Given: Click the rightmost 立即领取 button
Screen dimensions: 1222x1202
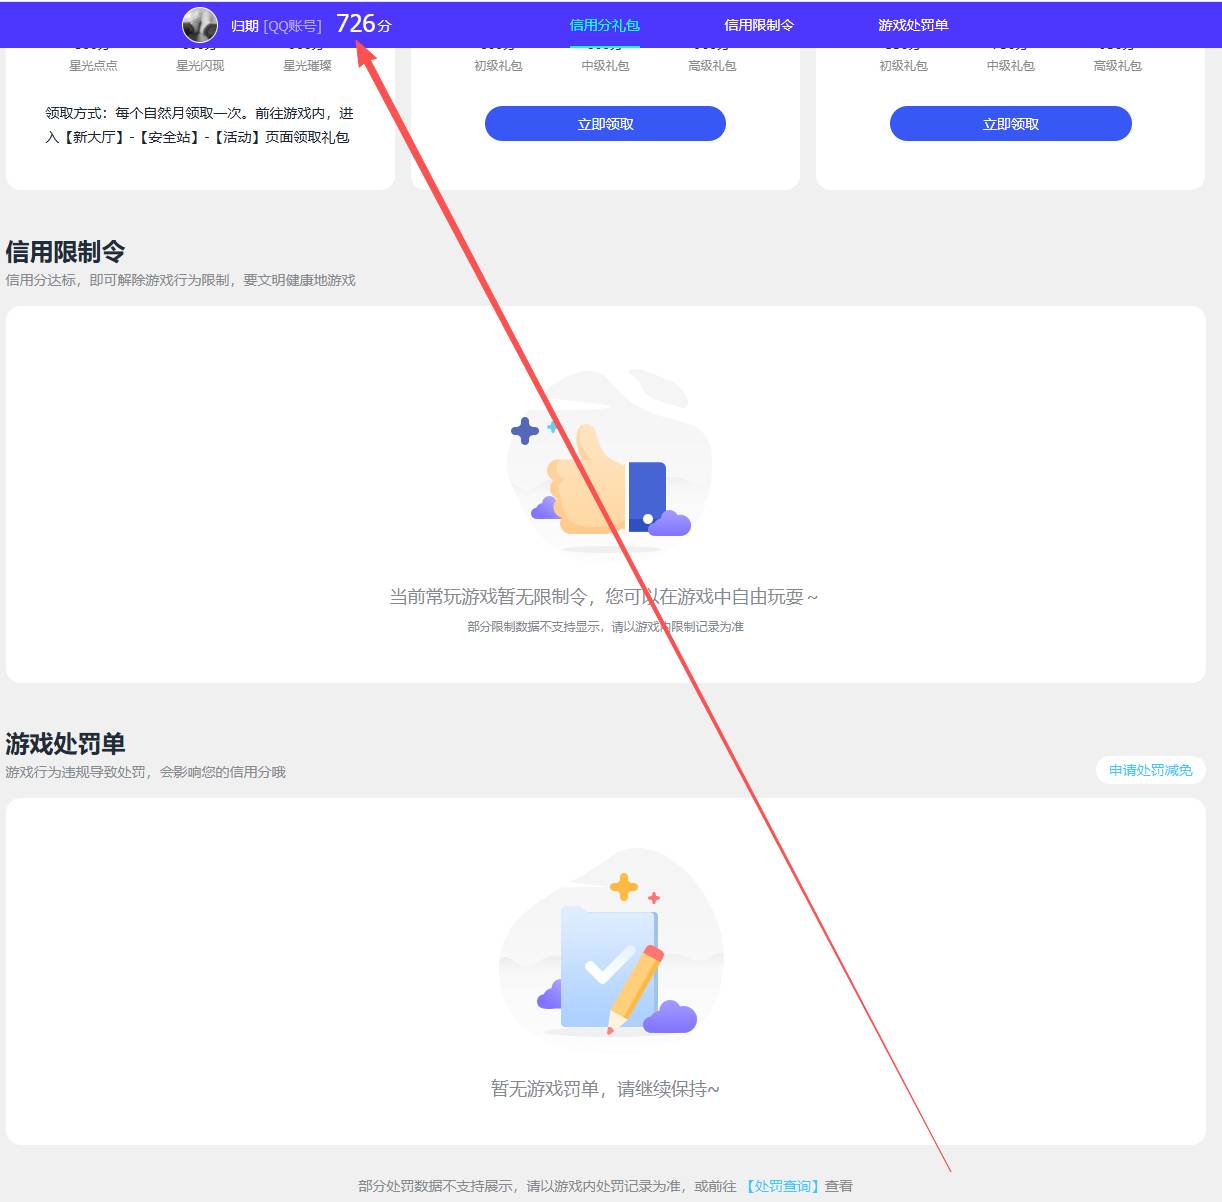Looking at the screenshot, I should [x=1010, y=123].
